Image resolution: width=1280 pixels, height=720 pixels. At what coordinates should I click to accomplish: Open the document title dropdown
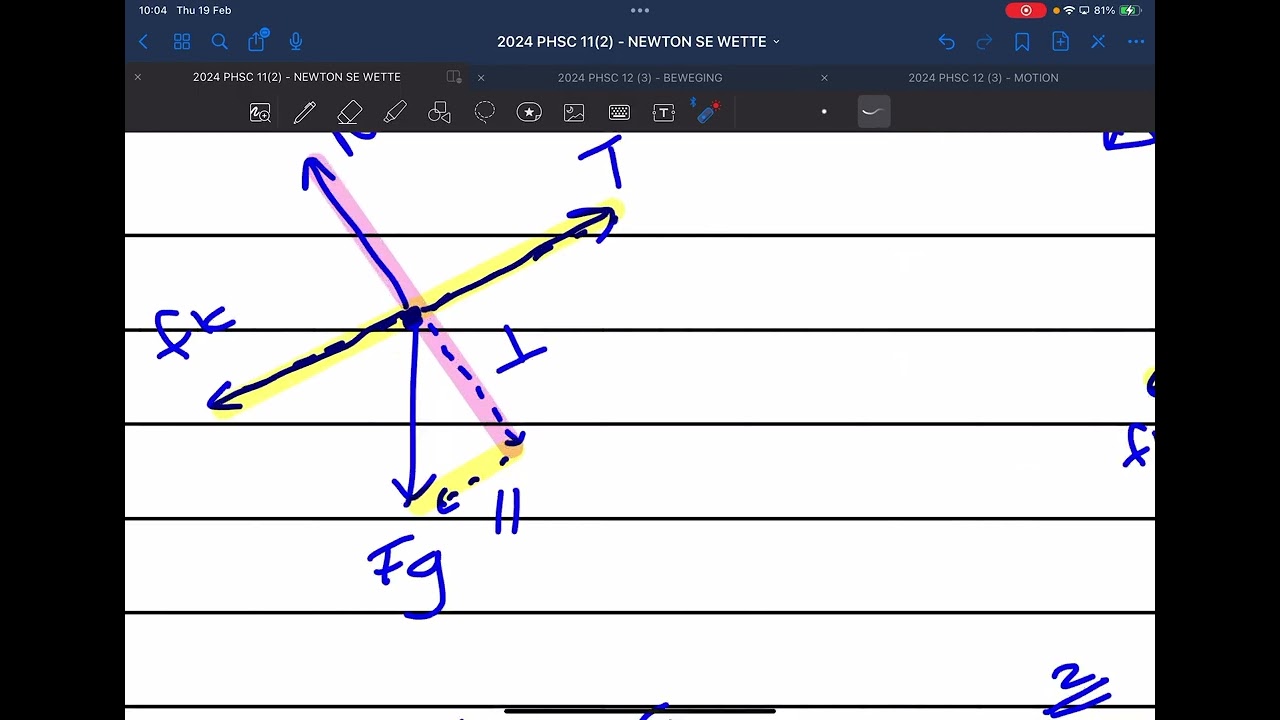click(639, 42)
